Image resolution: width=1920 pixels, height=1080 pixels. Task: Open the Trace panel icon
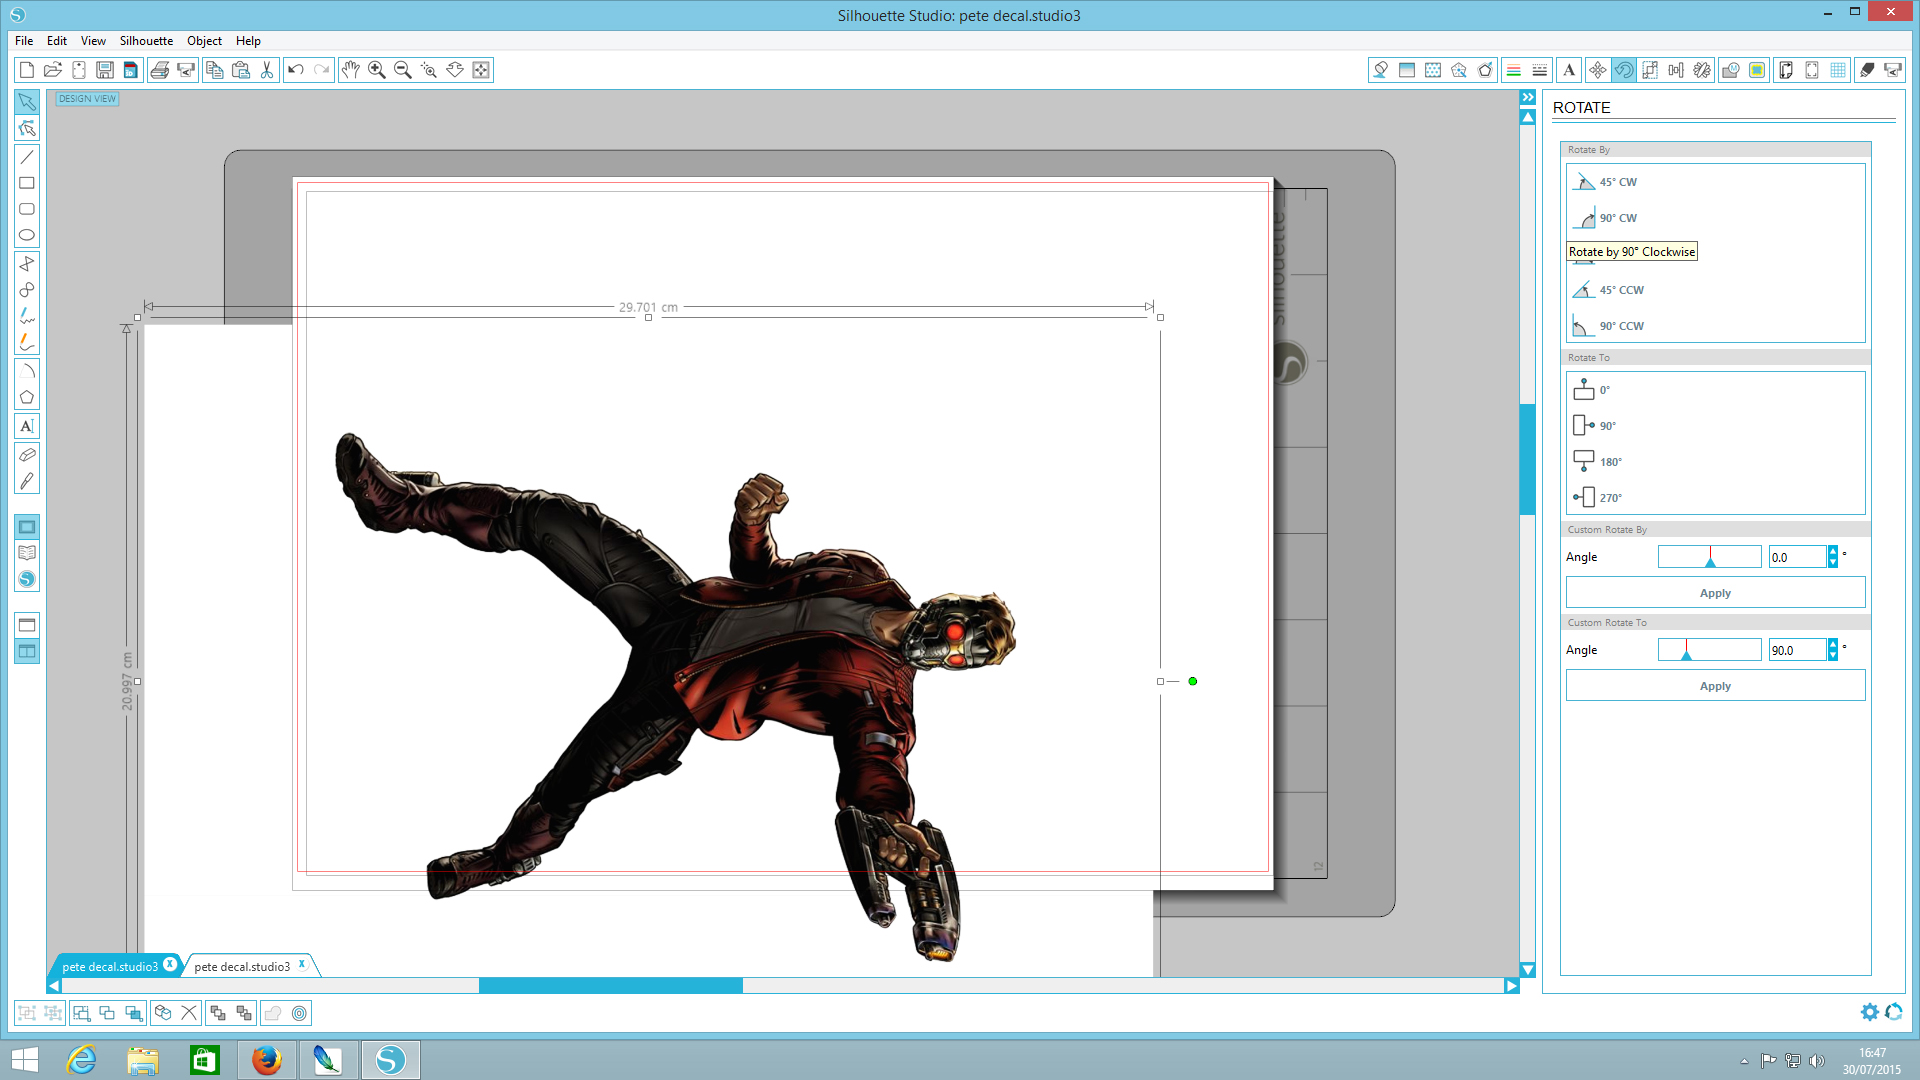coord(1757,70)
